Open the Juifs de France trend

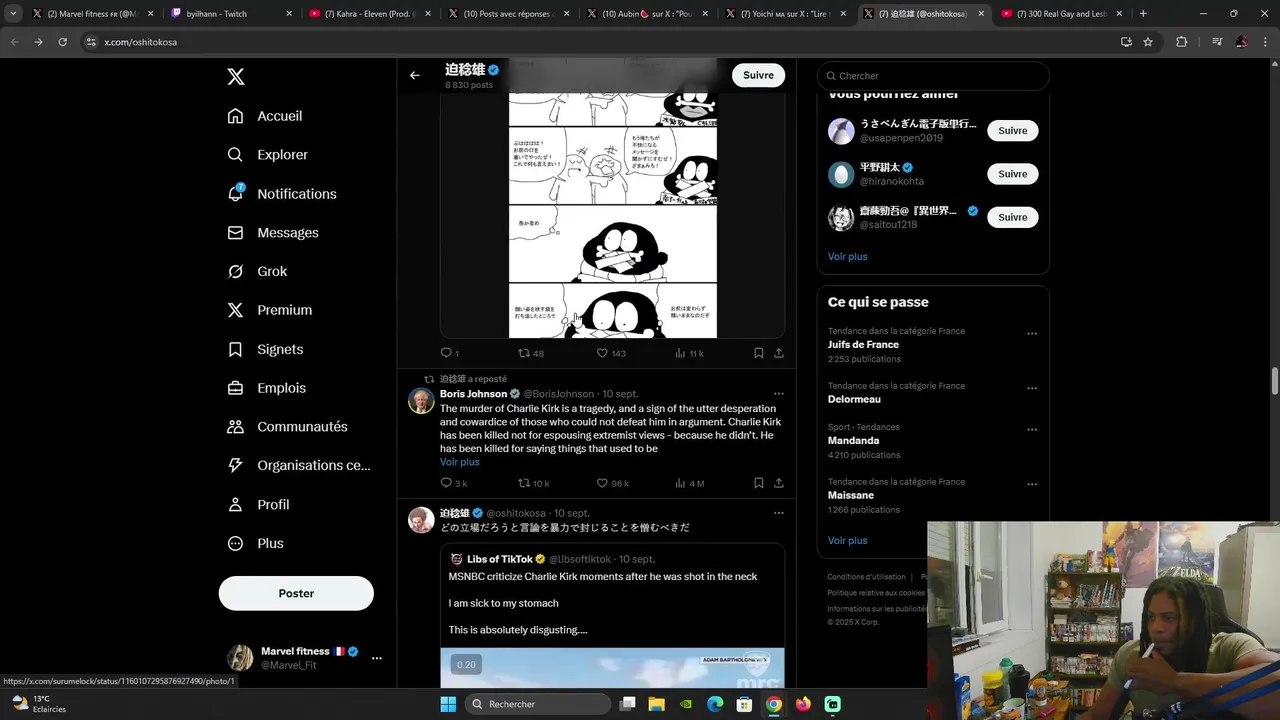point(863,345)
